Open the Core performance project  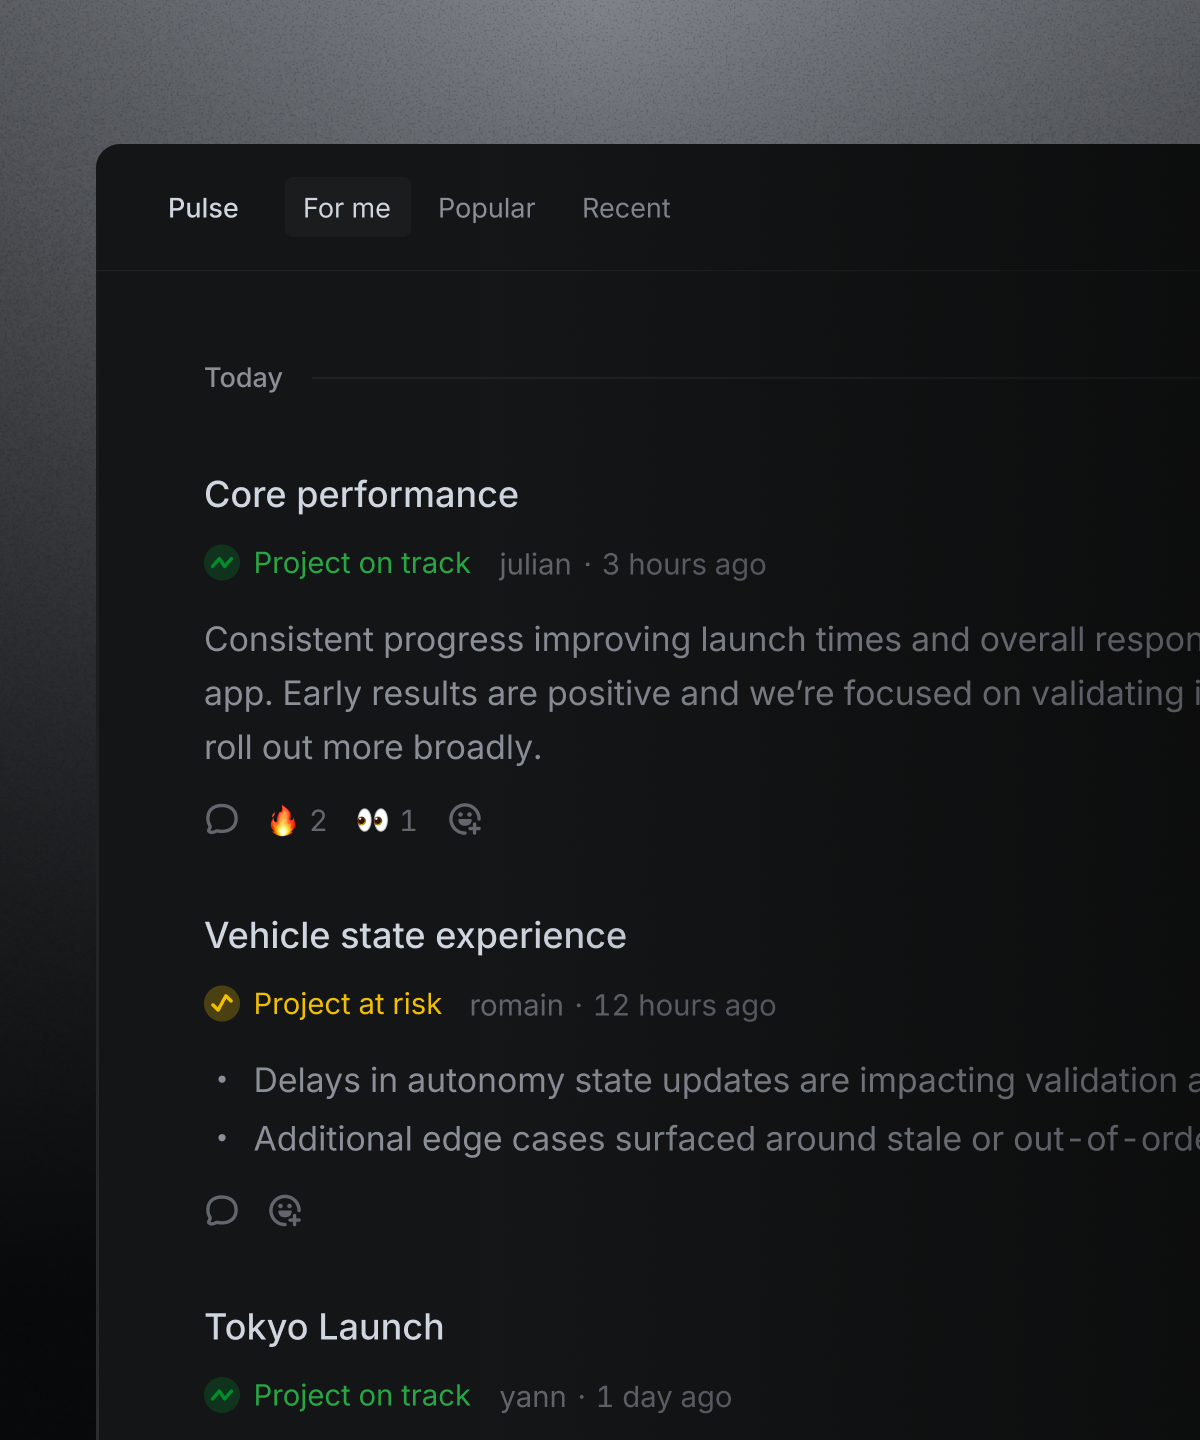coord(361,495)
